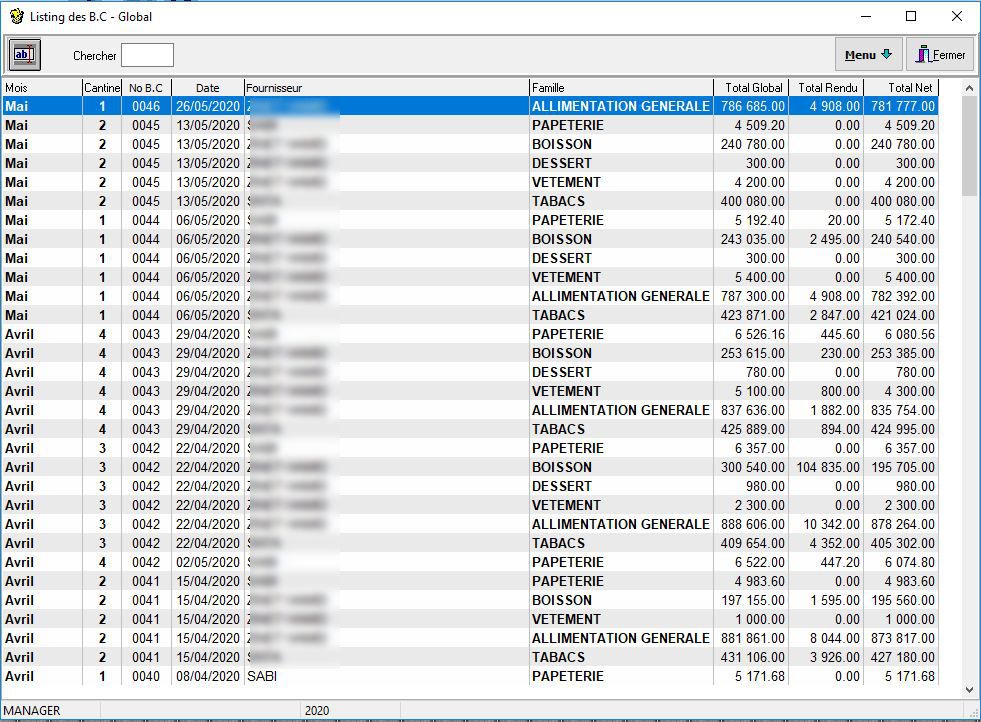Select total net value 782 392.00
981x722 pixels.
click(x=903, y=297)
